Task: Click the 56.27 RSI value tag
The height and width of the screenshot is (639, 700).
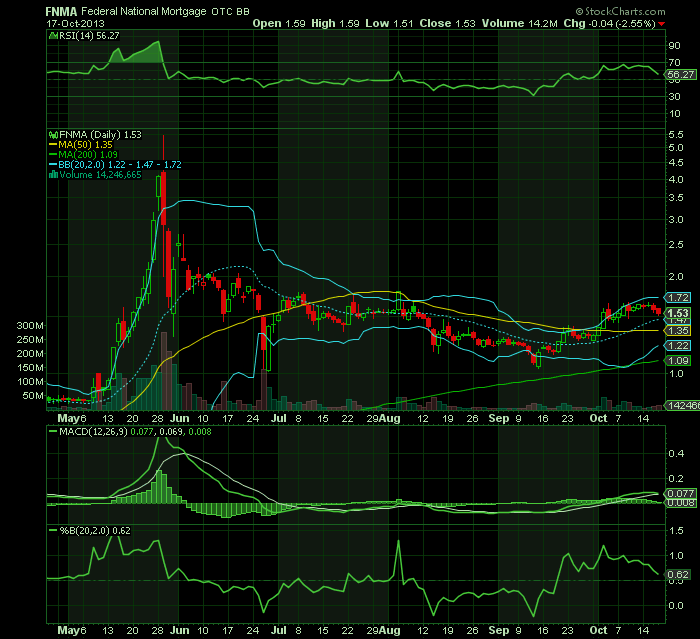Action: (x=681, y=75)
